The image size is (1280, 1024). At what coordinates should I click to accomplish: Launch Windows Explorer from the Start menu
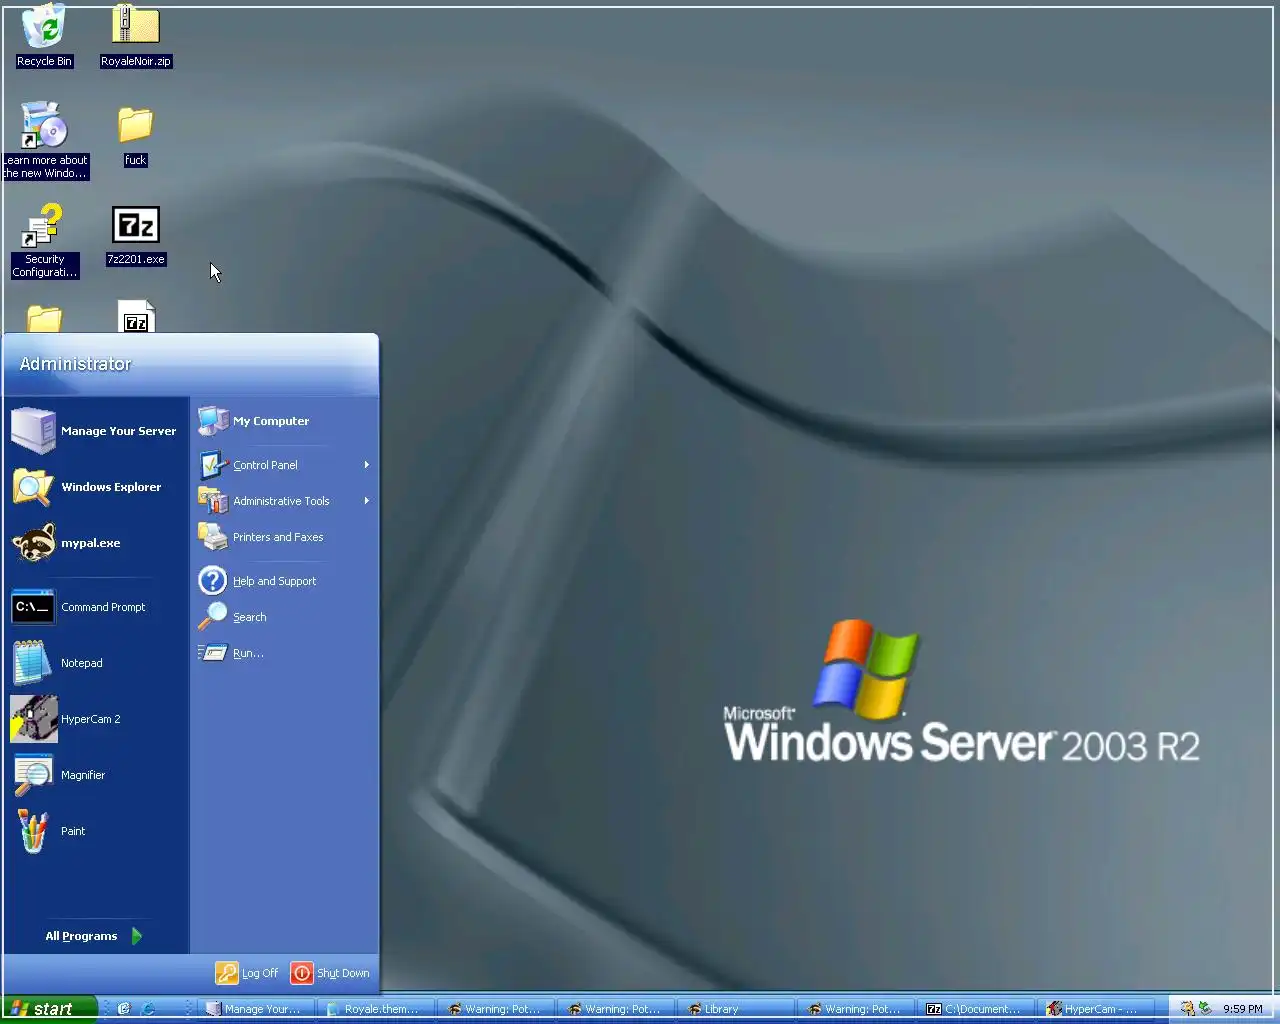(96, 487)
